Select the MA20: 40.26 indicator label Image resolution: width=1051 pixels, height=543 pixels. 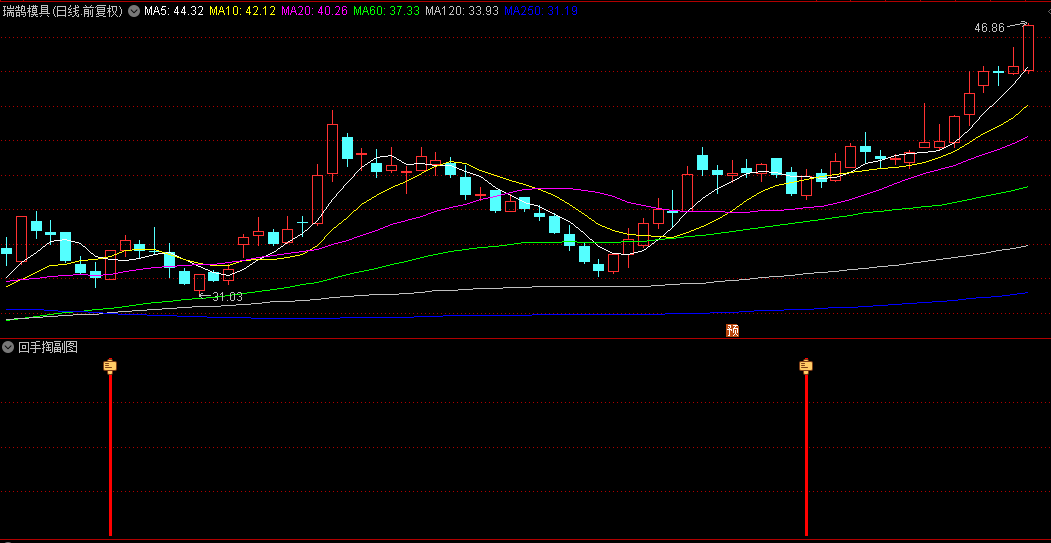[314, 11]
